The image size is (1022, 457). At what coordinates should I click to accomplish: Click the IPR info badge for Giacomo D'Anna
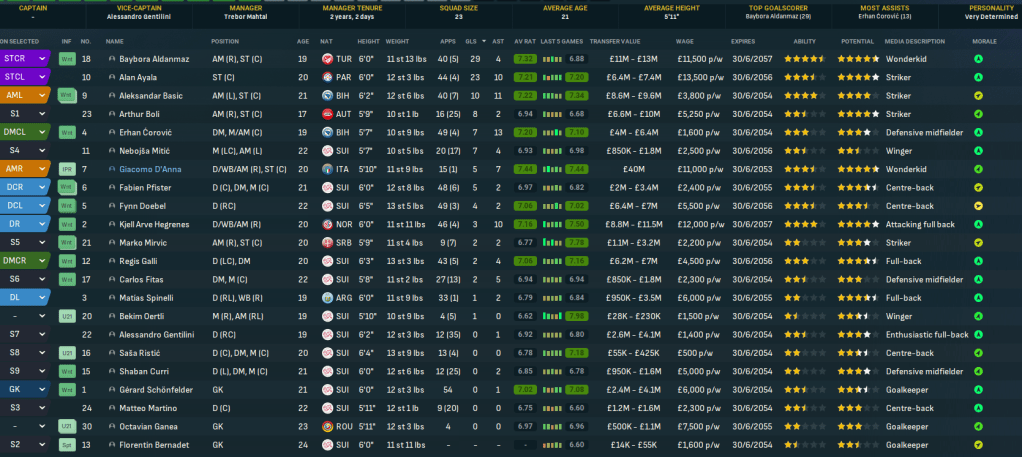click(x=66, y=169)
